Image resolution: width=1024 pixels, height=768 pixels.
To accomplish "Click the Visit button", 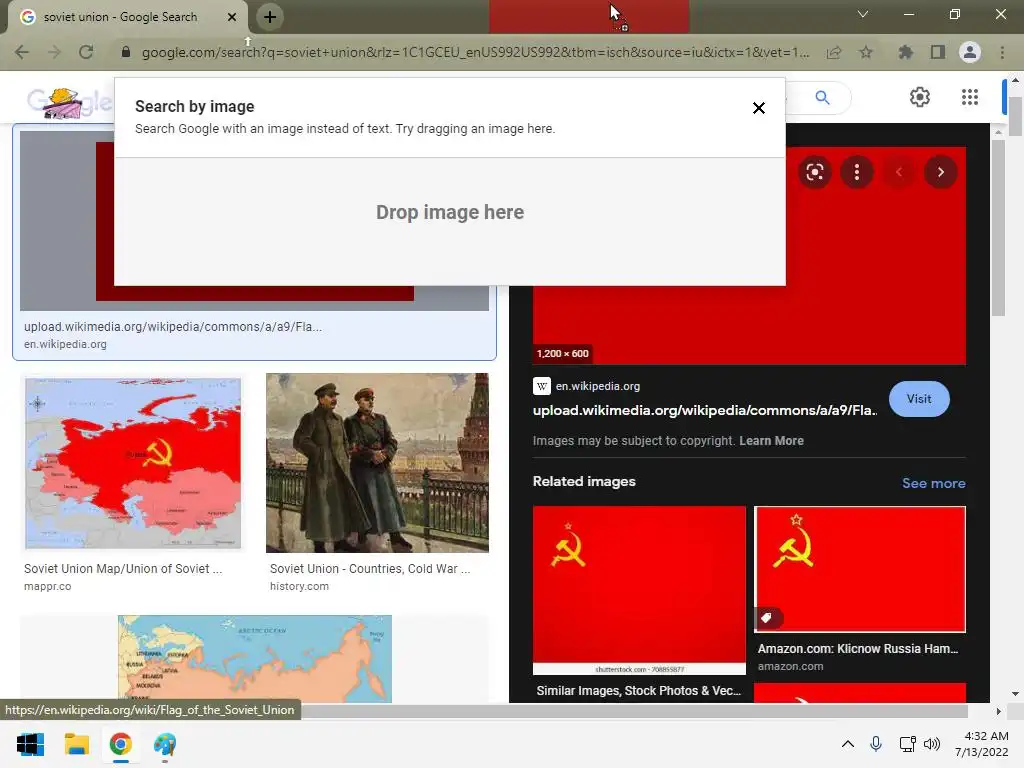I will coord(919,399).
